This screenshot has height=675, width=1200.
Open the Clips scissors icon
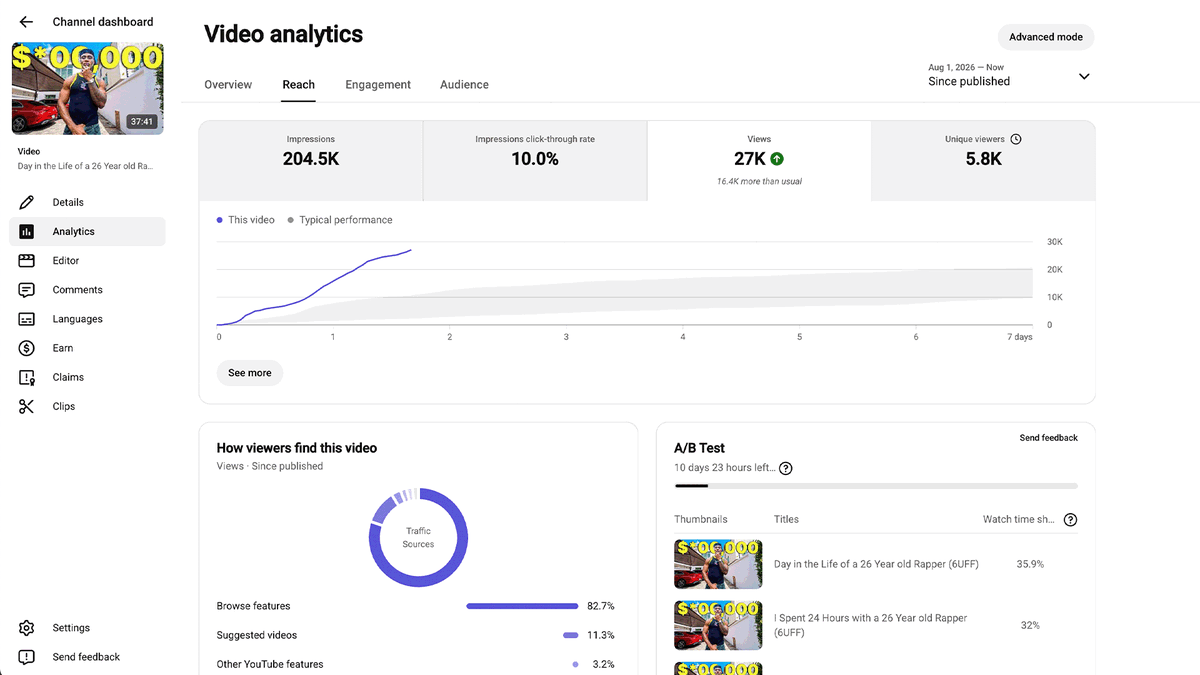pyautogui.click(x=27, y=406)
